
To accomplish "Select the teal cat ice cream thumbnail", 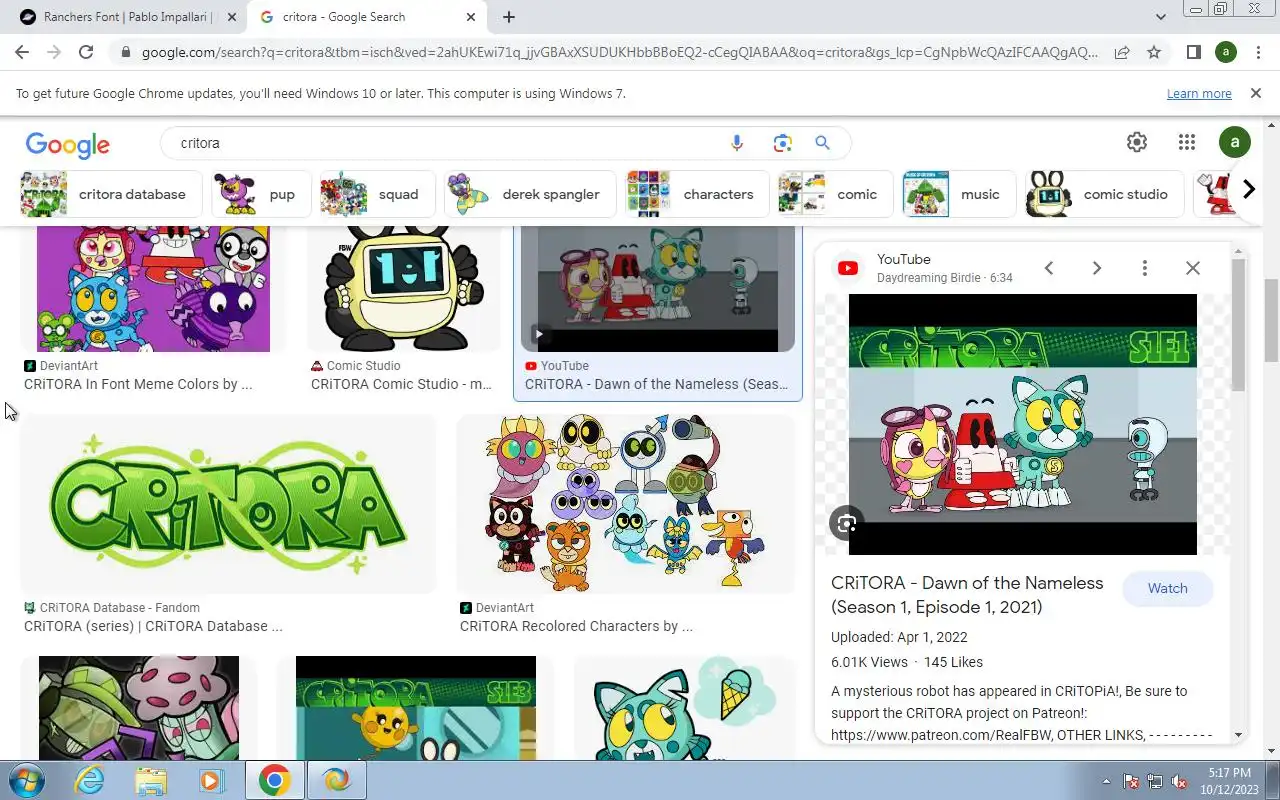I will point(684,708).
